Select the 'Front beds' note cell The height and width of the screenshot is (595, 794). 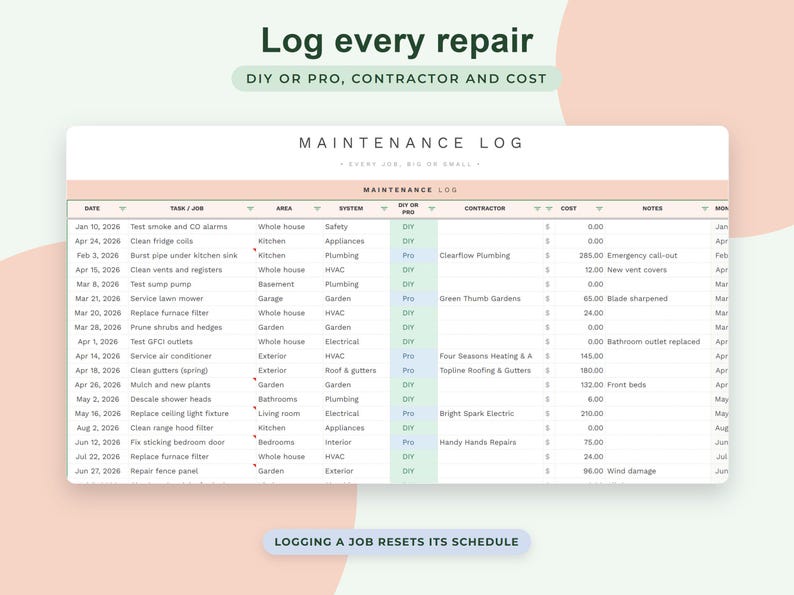(x=658, y=385)
